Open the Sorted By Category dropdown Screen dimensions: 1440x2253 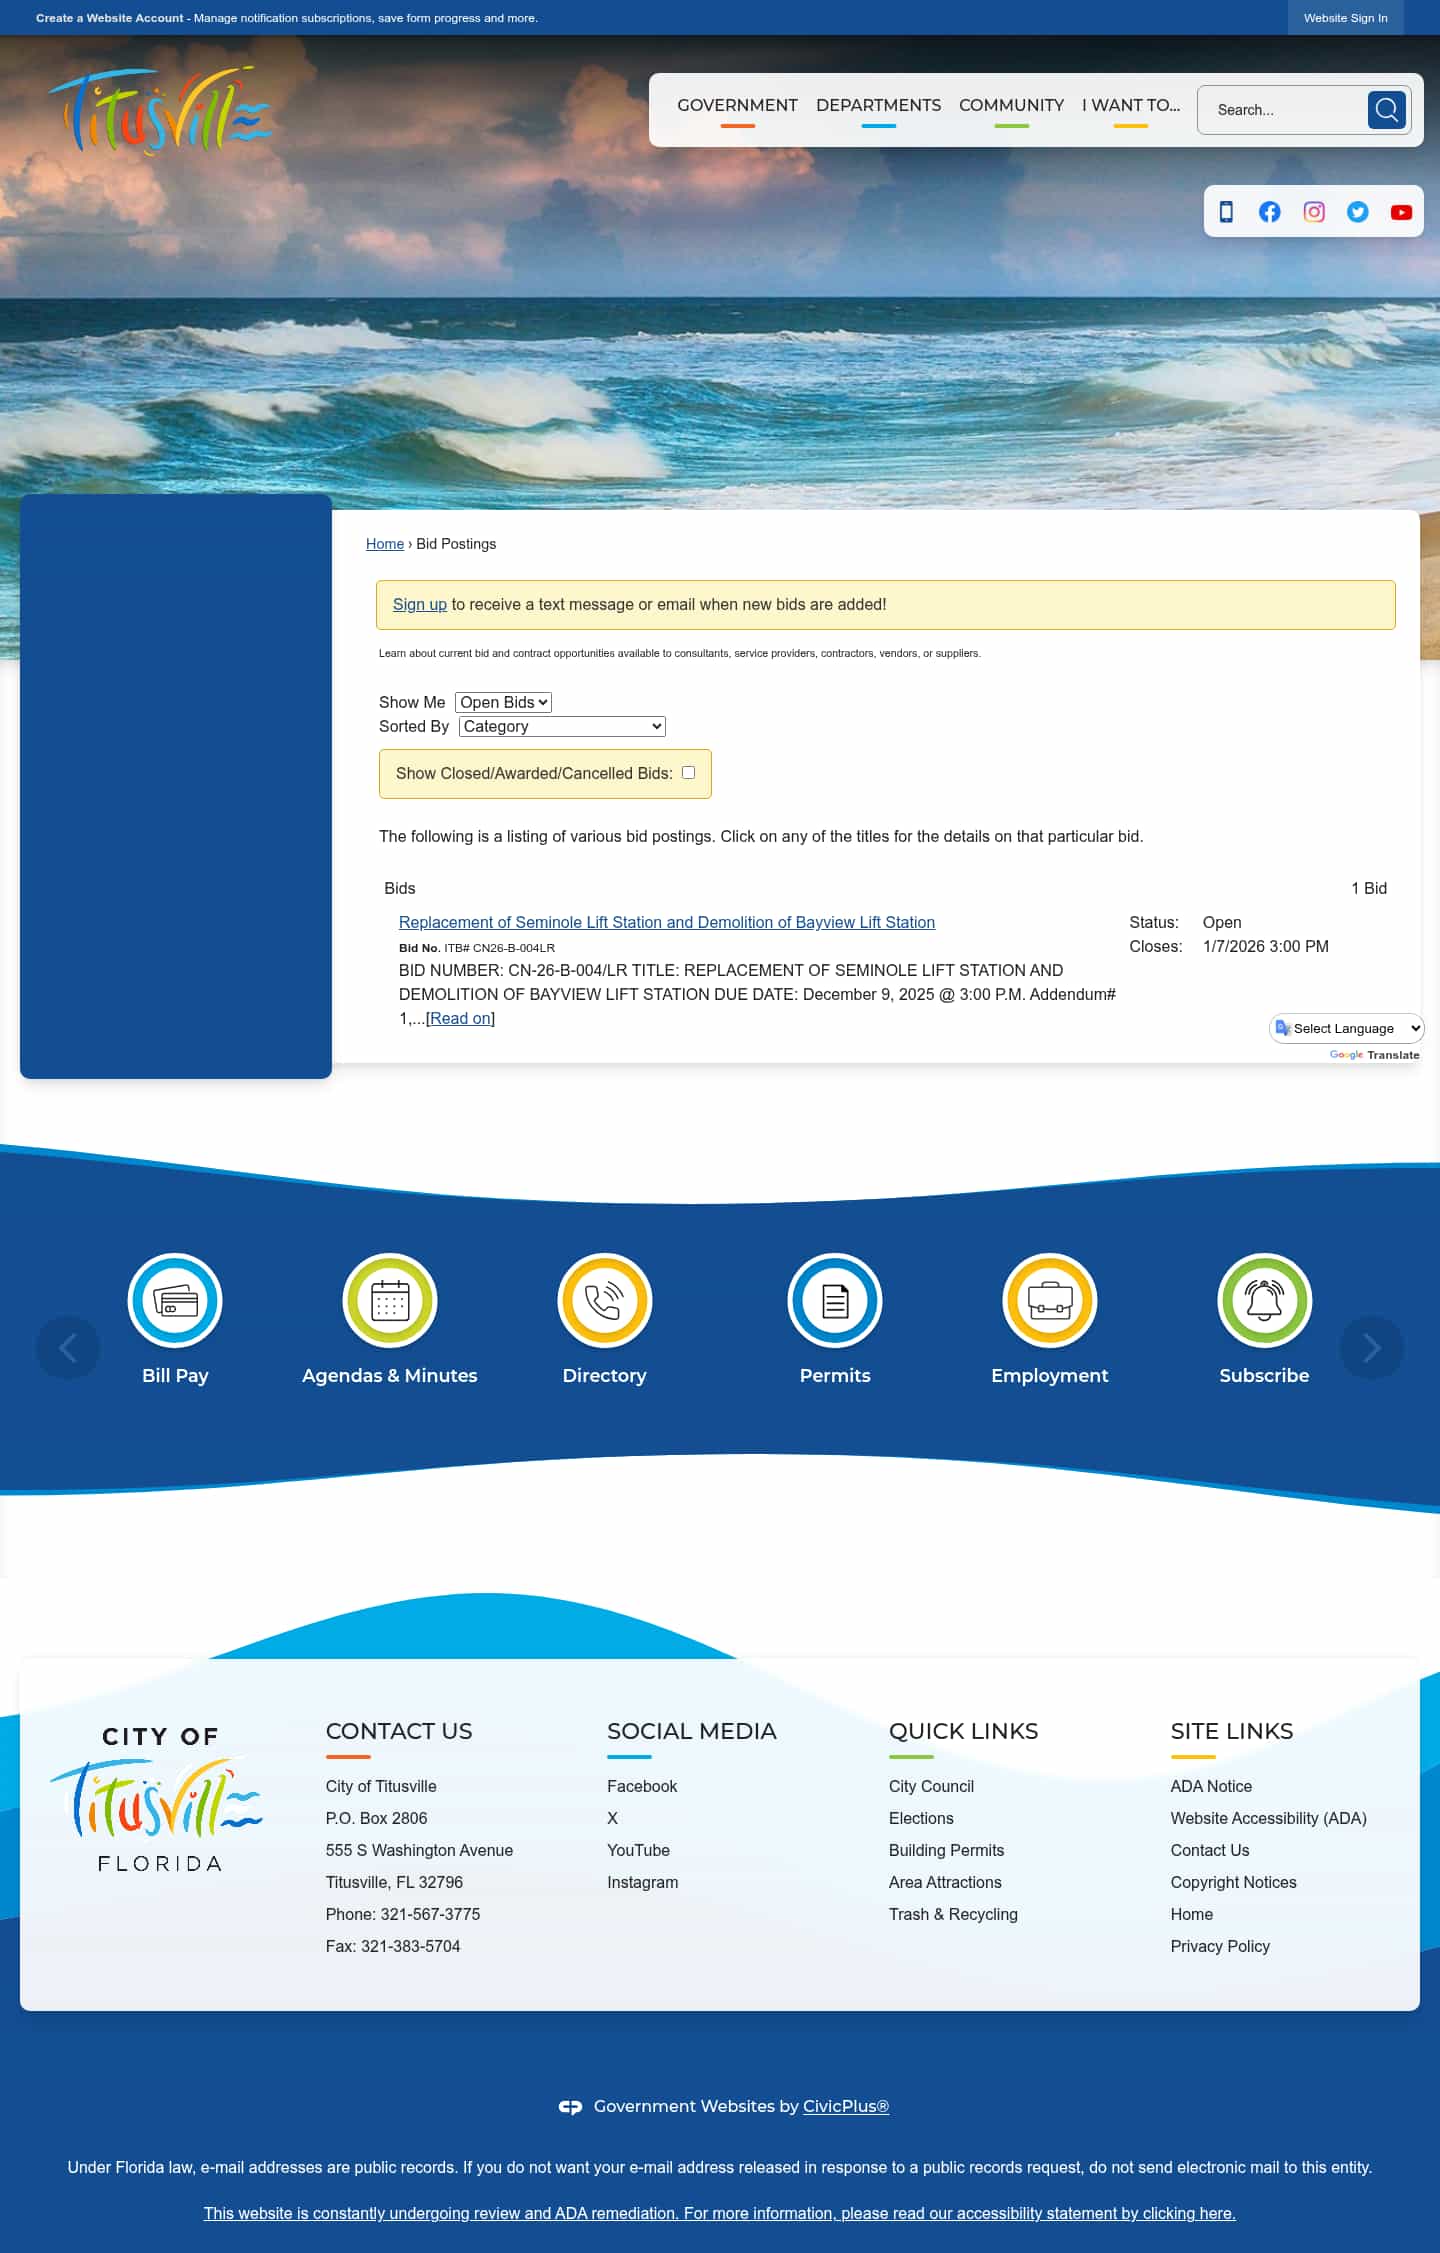point(562,726)
